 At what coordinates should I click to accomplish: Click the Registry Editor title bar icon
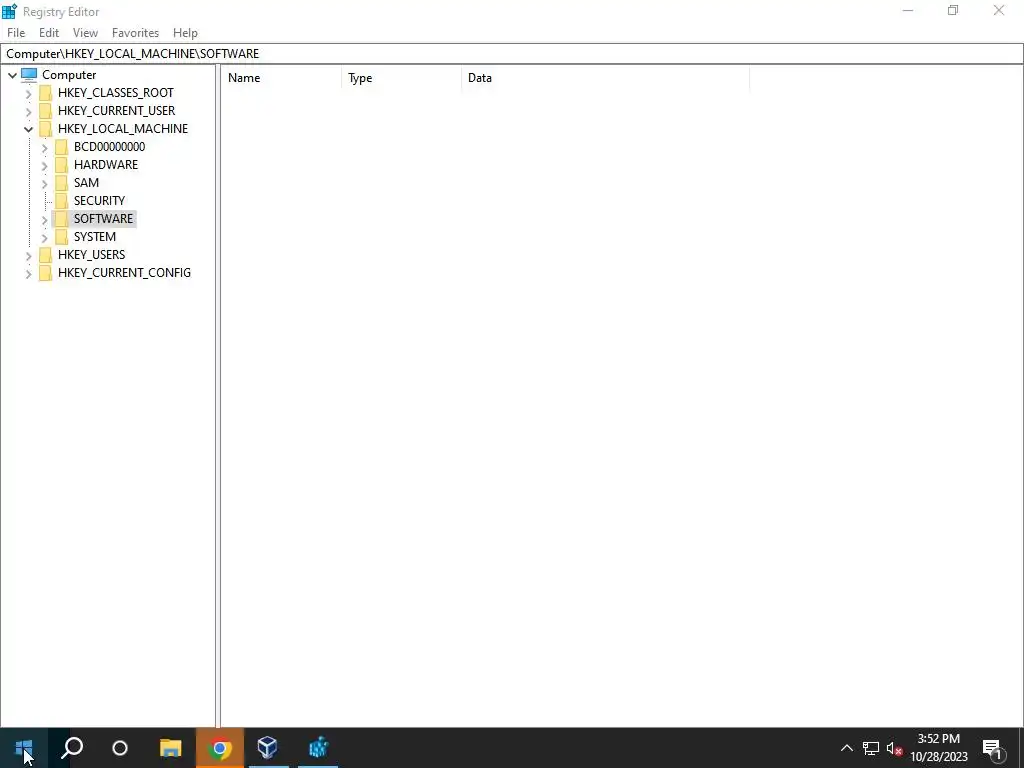click(x=9, y=11)
